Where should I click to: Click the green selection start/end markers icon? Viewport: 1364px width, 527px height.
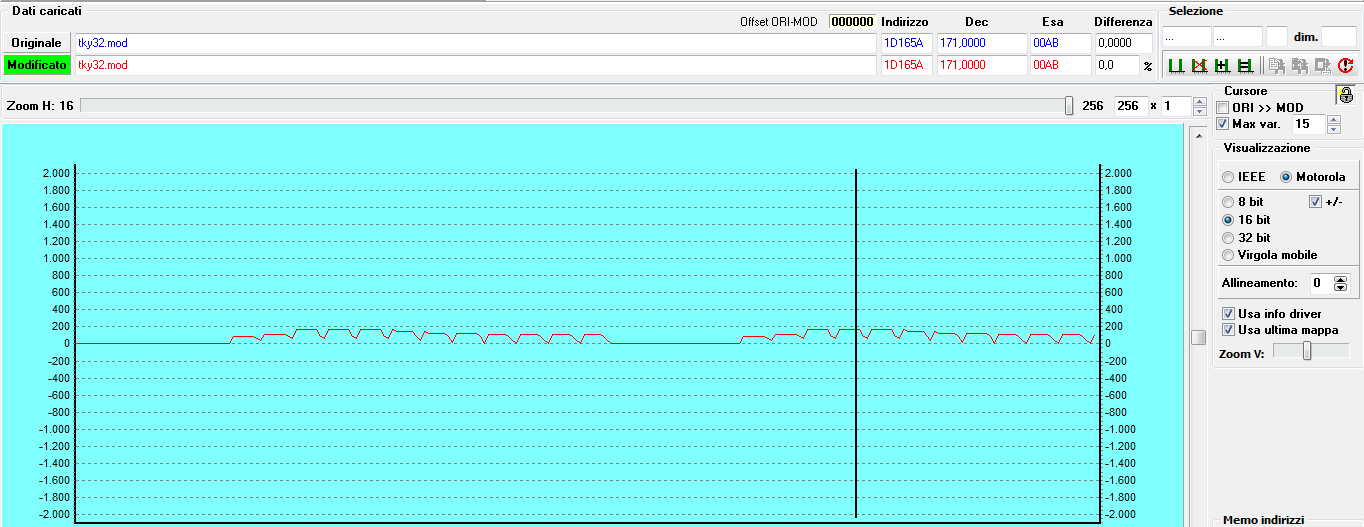pyautogui.click(x=1176, y=66)
